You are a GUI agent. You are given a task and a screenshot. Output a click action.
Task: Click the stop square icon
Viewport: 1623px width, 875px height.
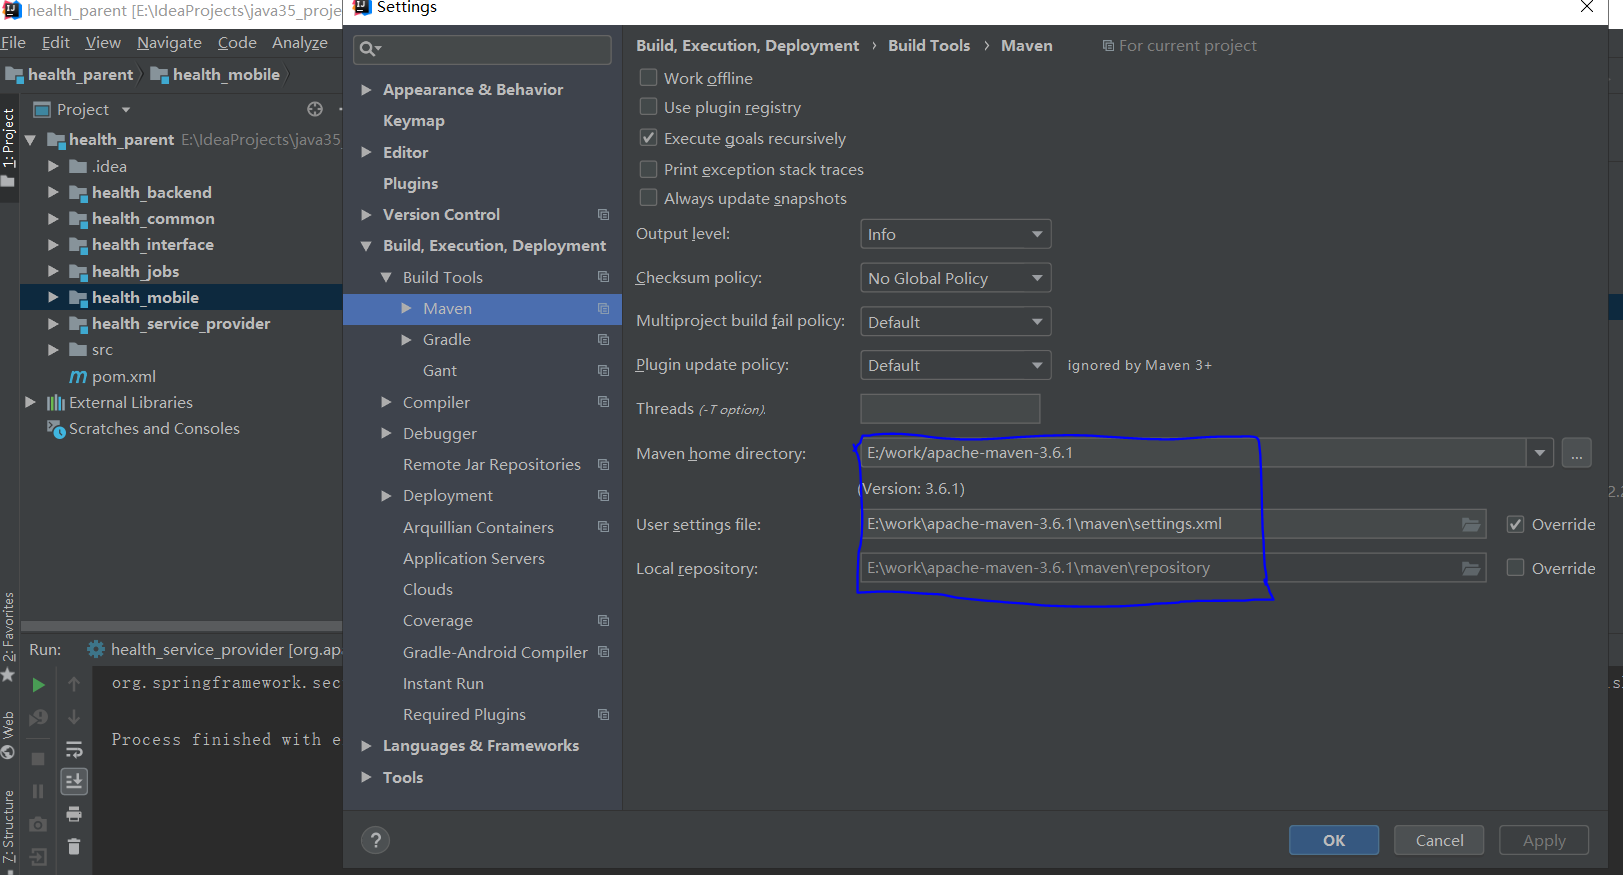38,759
